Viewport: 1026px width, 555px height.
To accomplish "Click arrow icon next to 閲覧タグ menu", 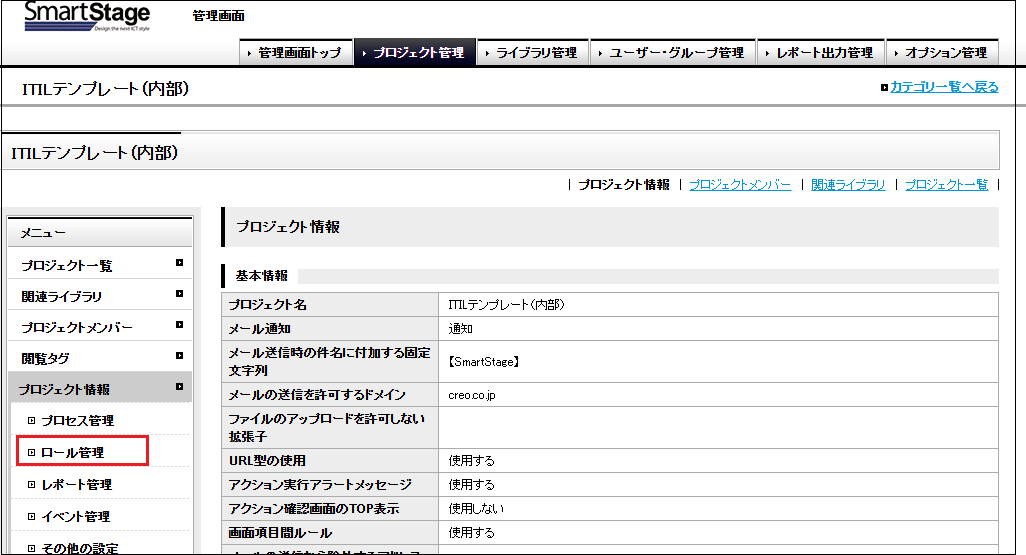I will tap(179, 356).
